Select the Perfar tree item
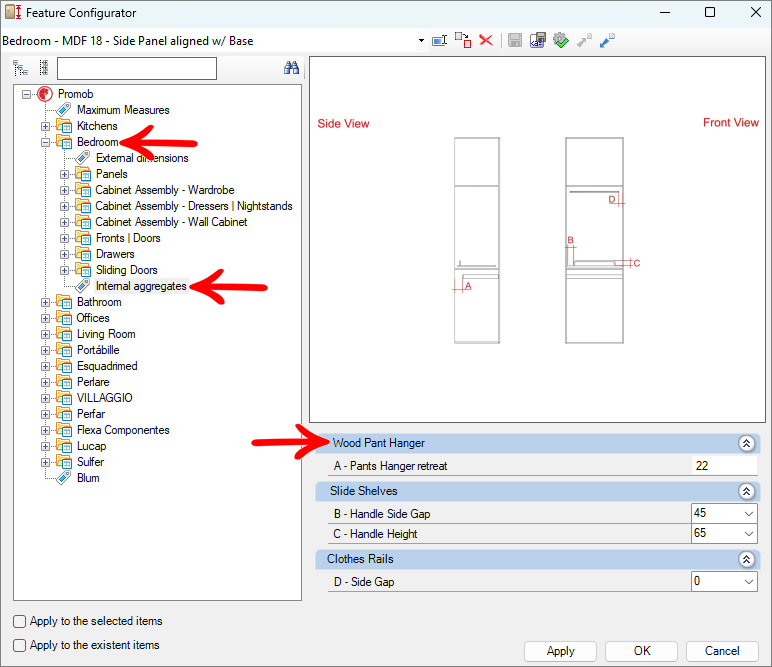 (91, 414)
